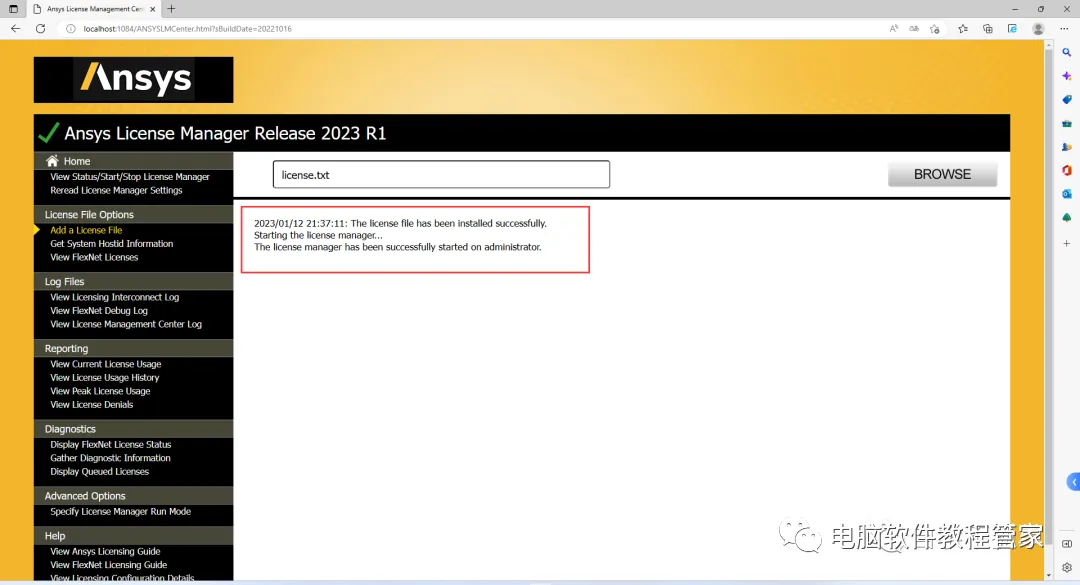Open View Status/Start/Stop License Manager
This screenshot has width=1080, height=585.
[x=129, y=177]
